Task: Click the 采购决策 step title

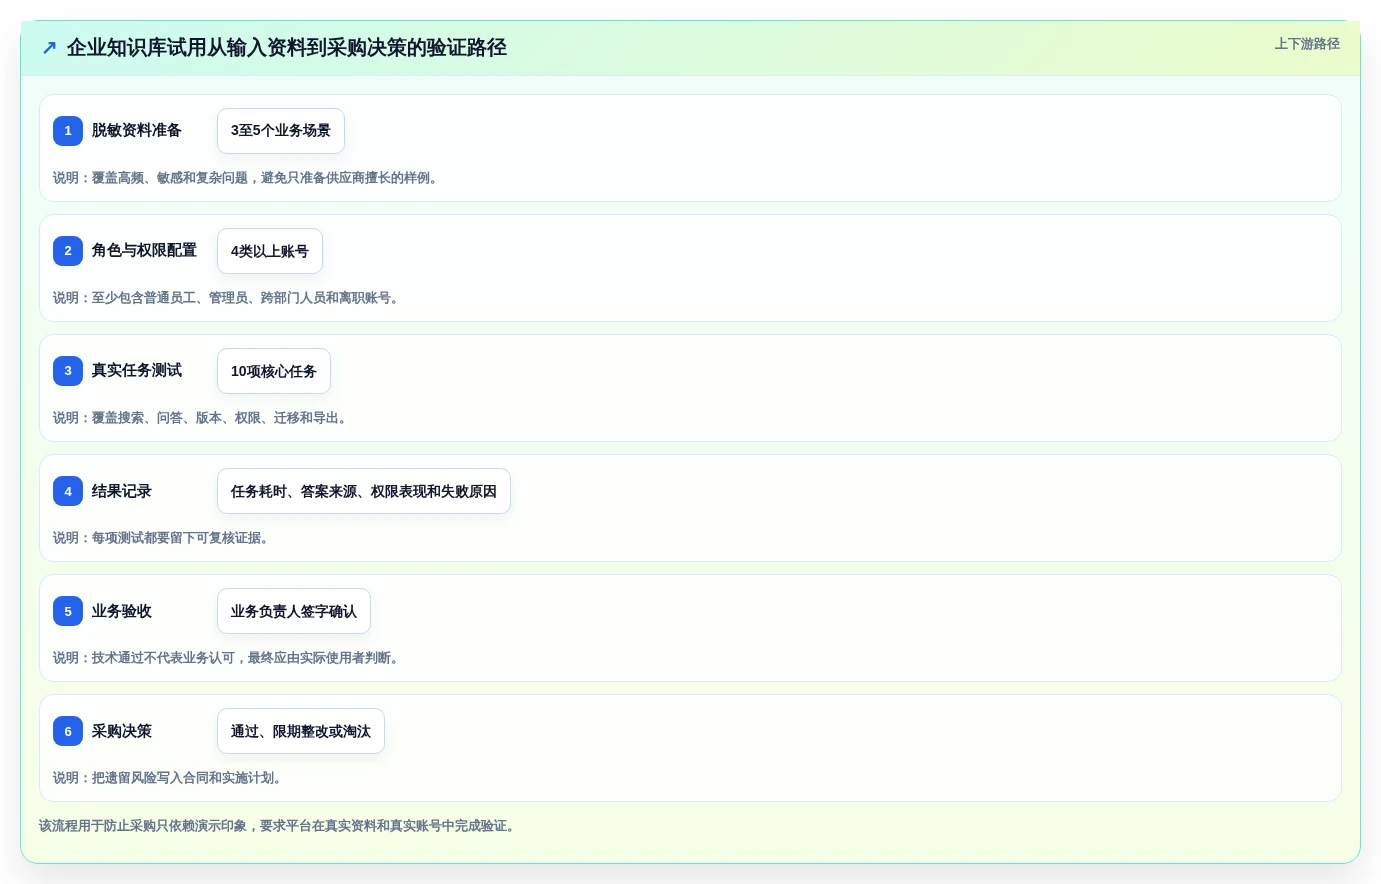Action: coord(122,731)
